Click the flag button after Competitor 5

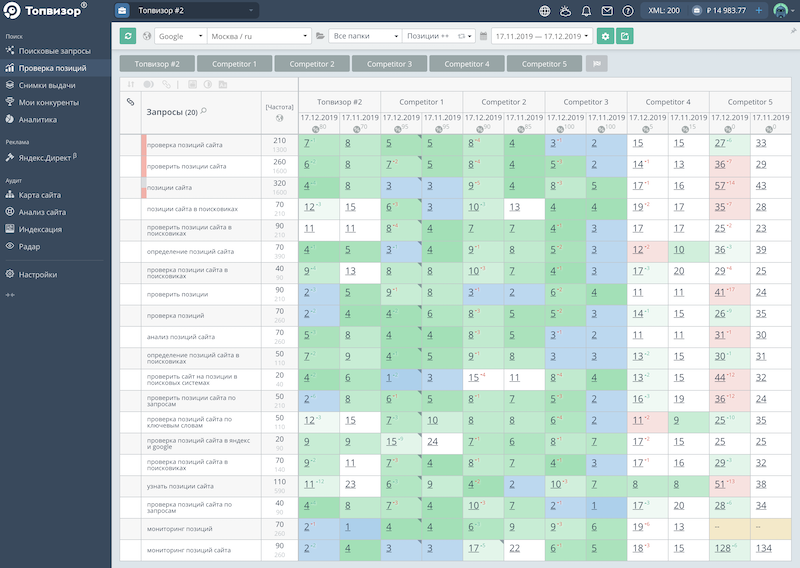coord(596,64)
